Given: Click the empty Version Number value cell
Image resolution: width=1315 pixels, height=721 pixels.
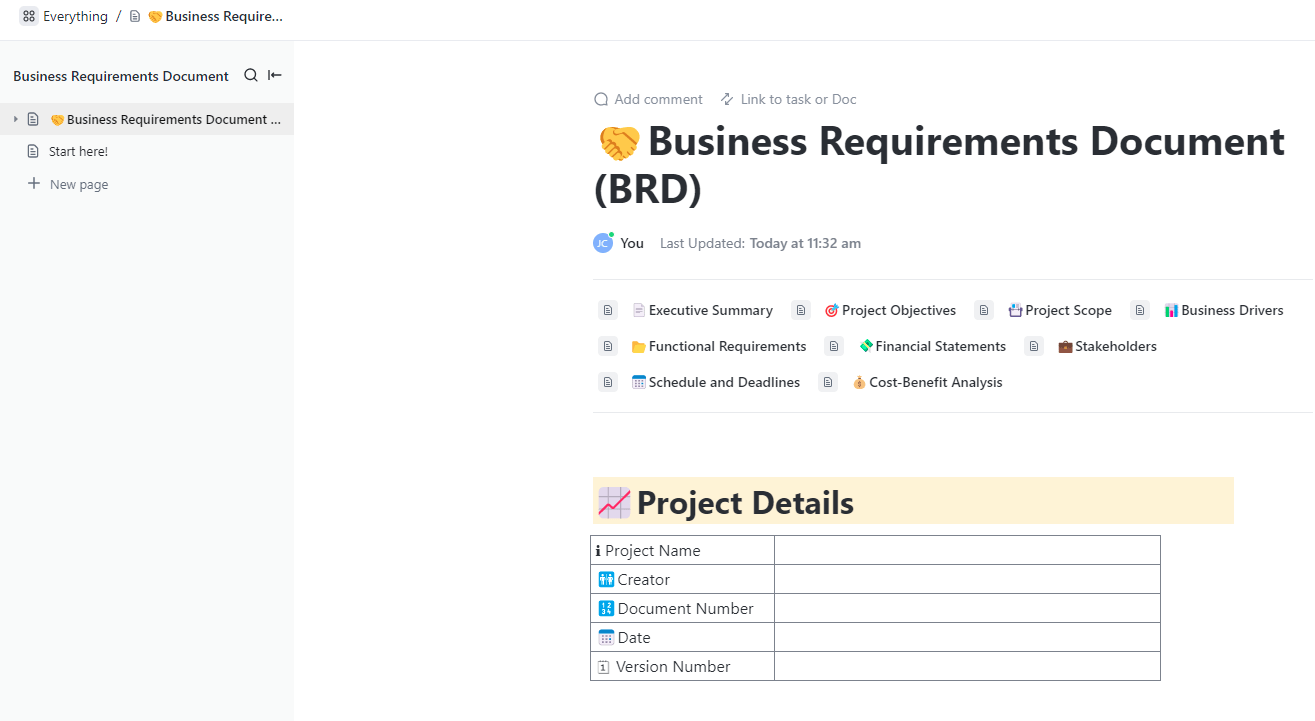Looking at the screenshot, I should click(967, 666).
